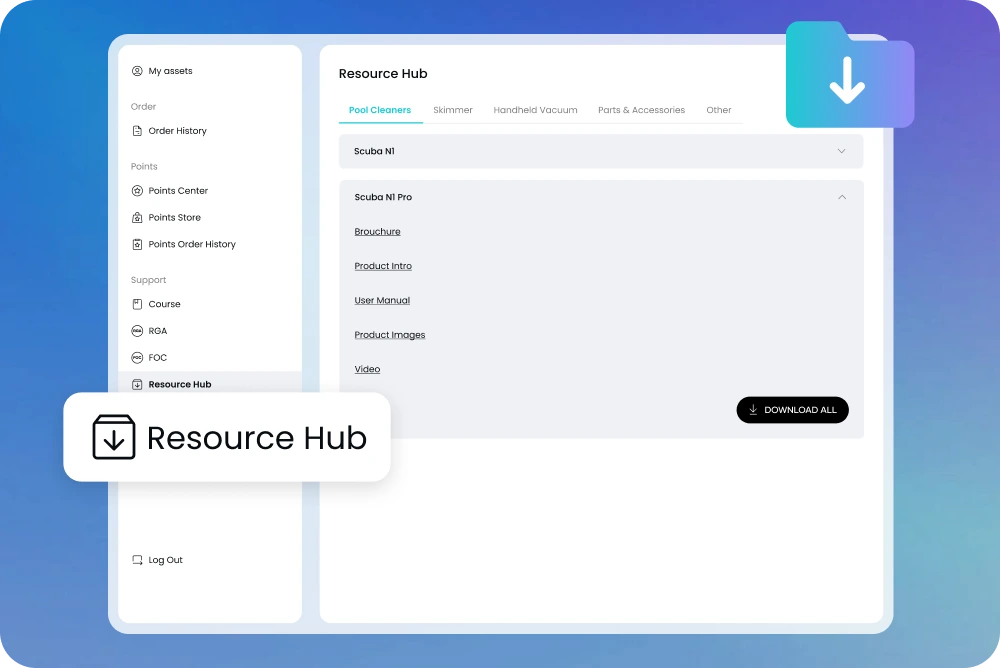Click the My assets user icon

tap(137, 71)
